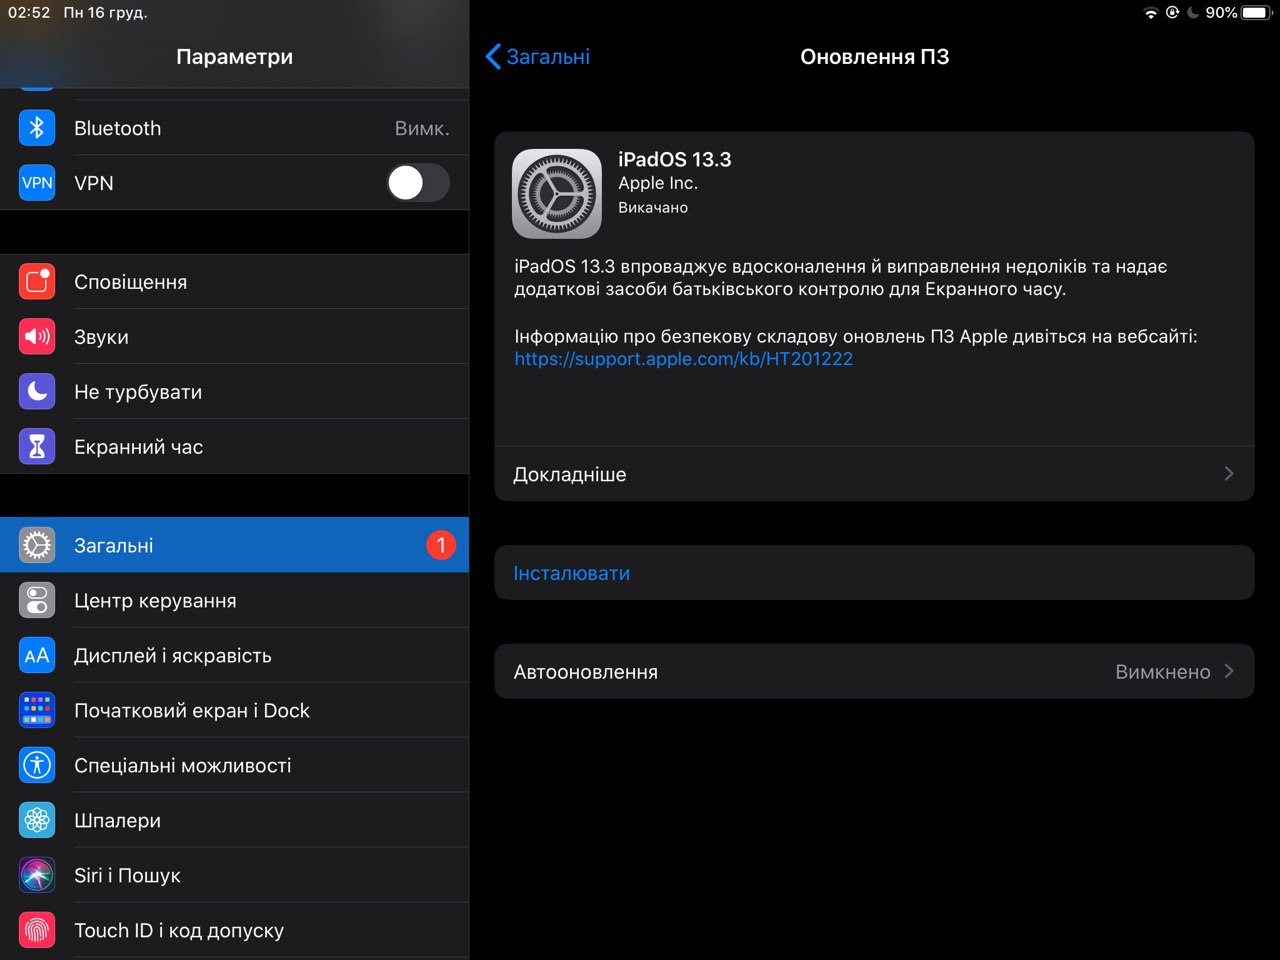Tap the Touch ID fingerprint icon
This screenshot has height=960, width=1280.
37,930
